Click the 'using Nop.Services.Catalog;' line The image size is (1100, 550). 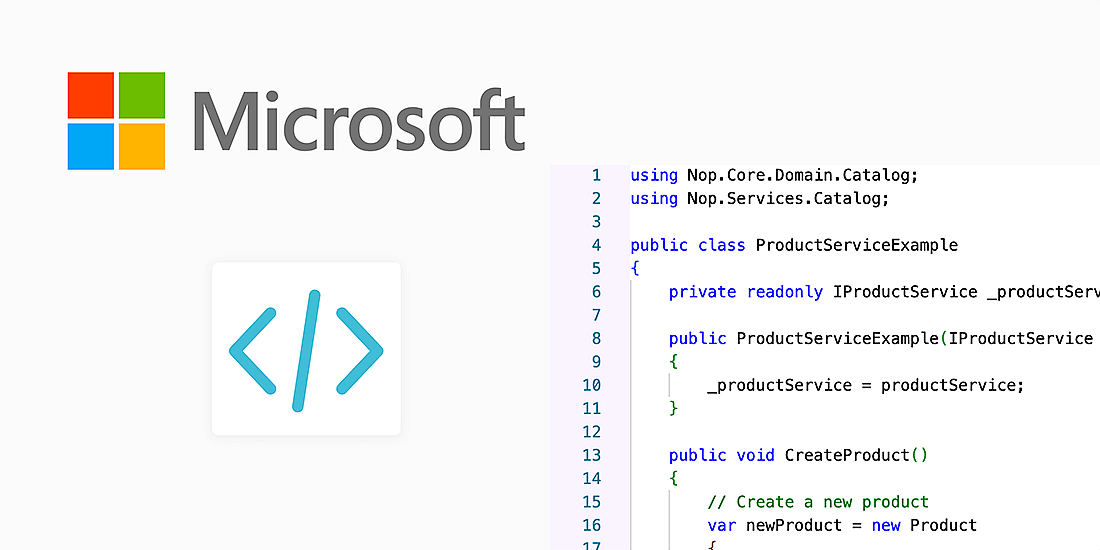pyautogui.click(x=760, y=199)
